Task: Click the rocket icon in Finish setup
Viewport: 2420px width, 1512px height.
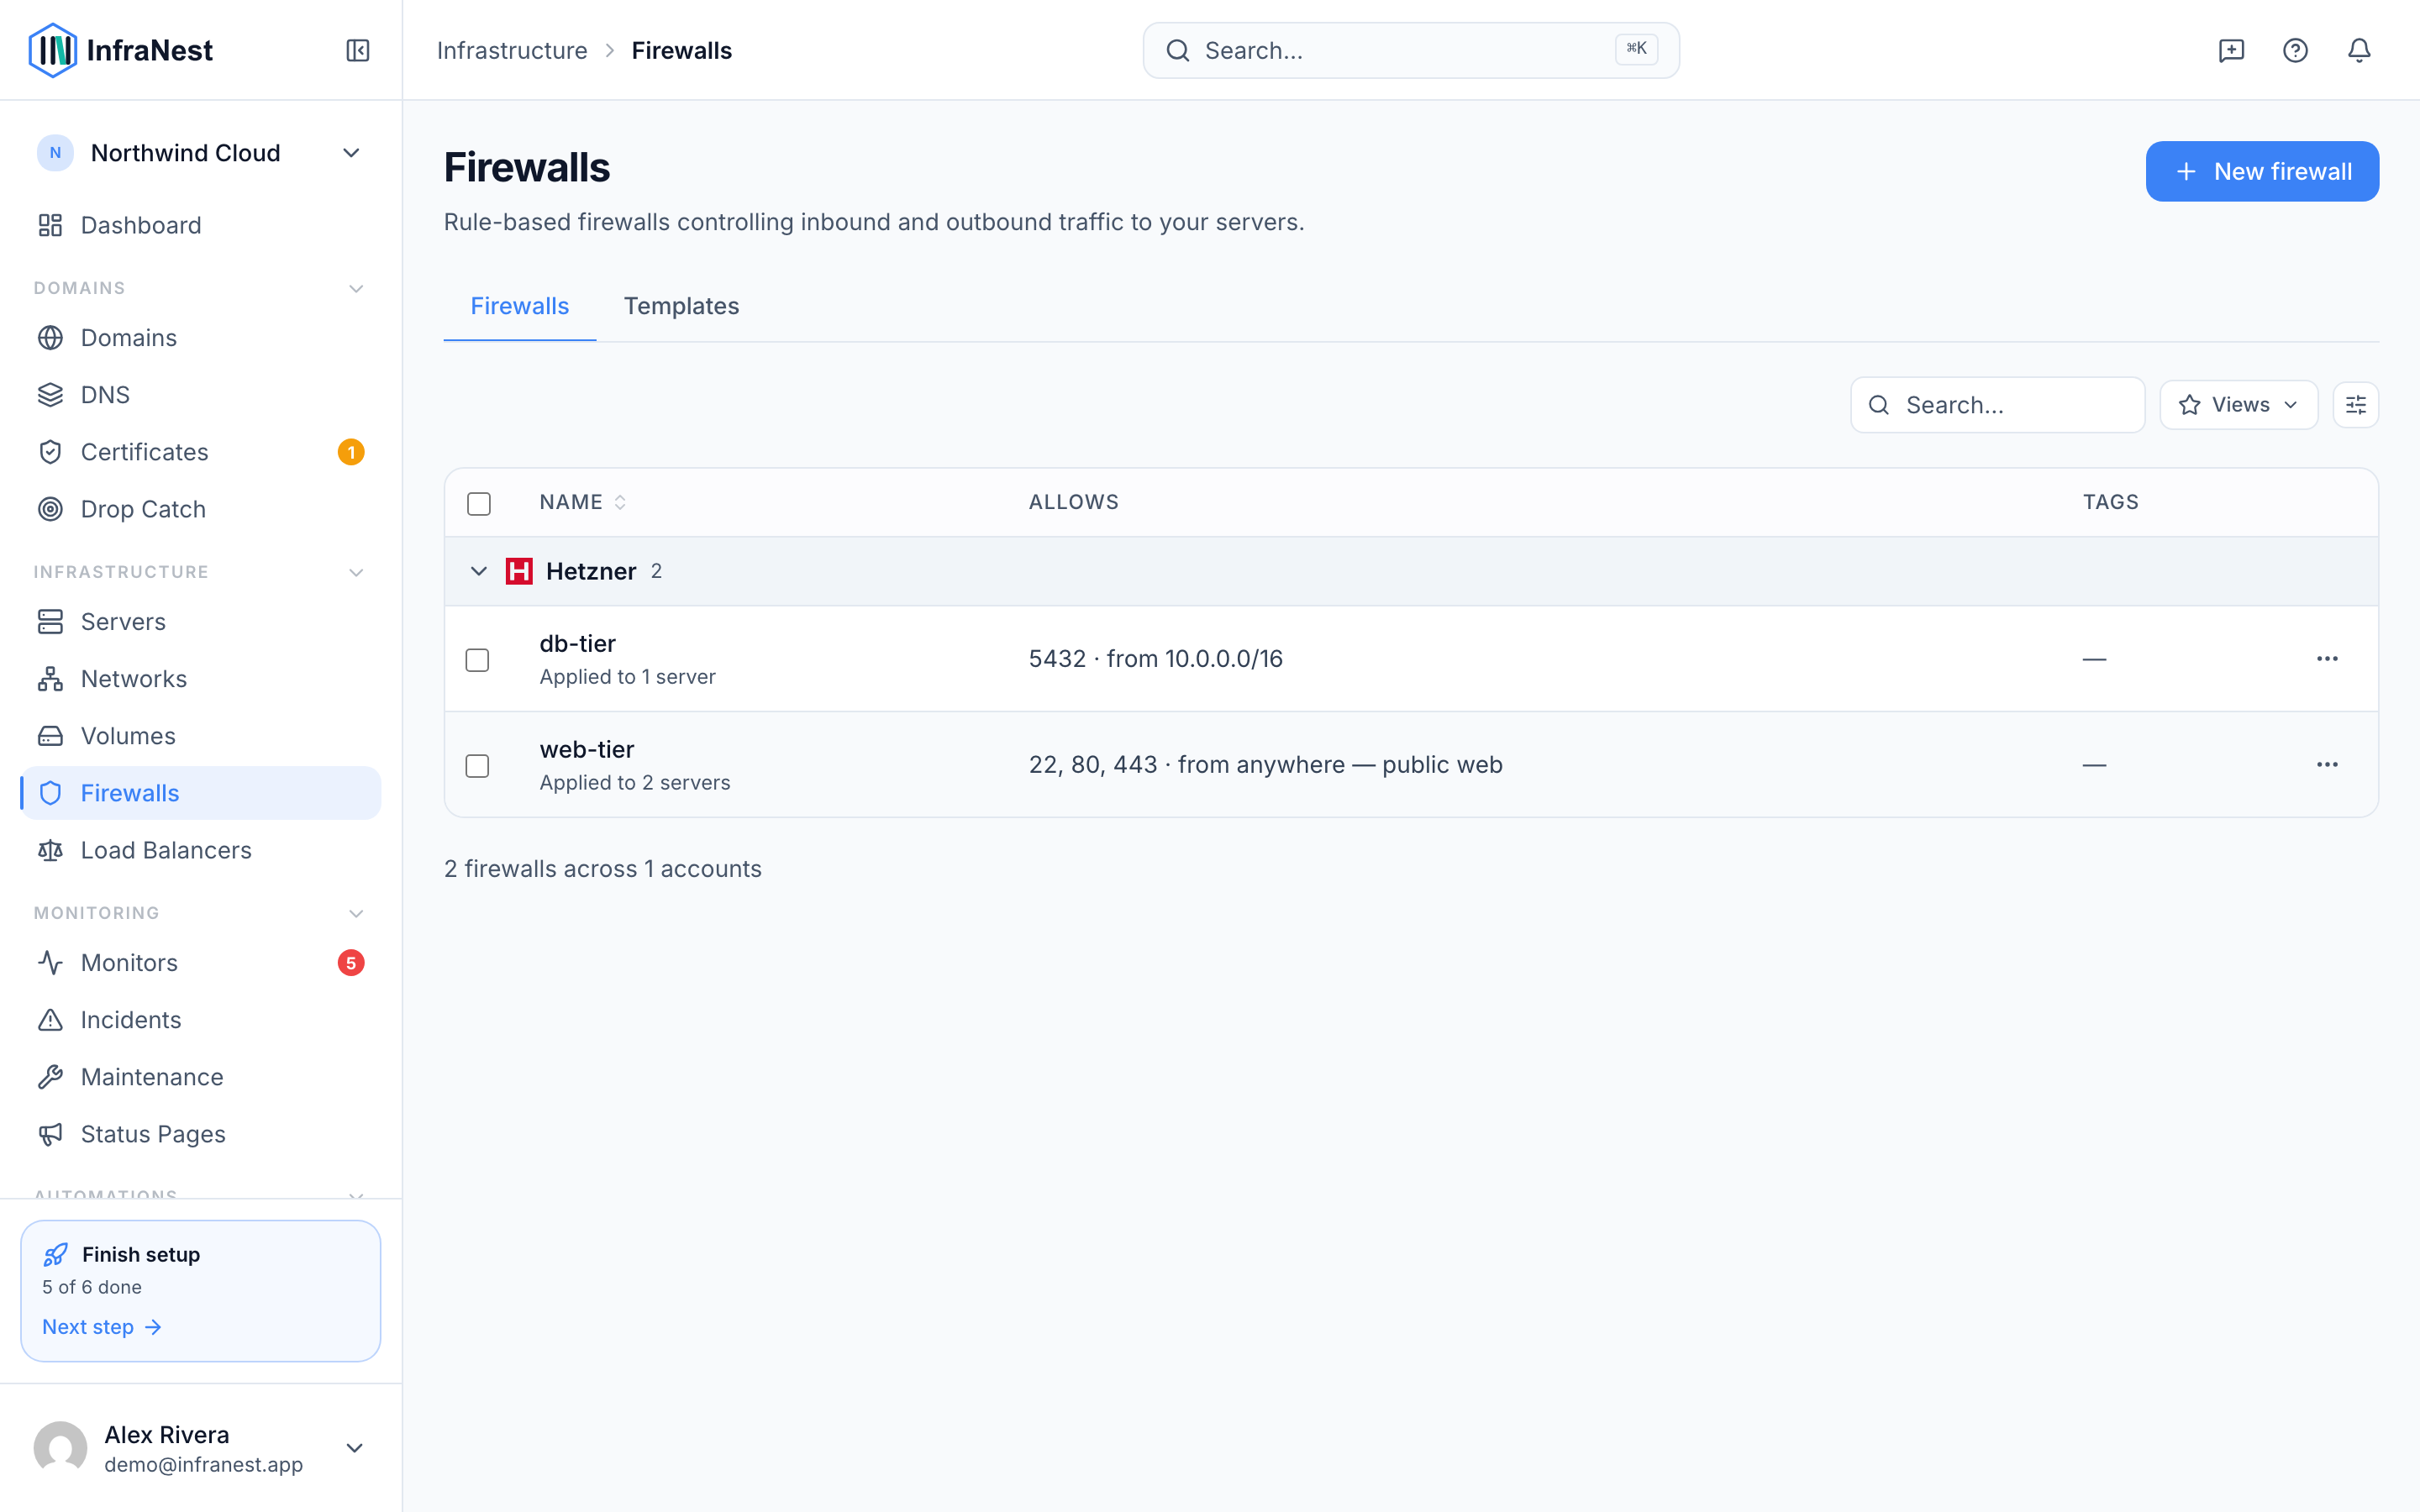Action: tap(56, 1254)
